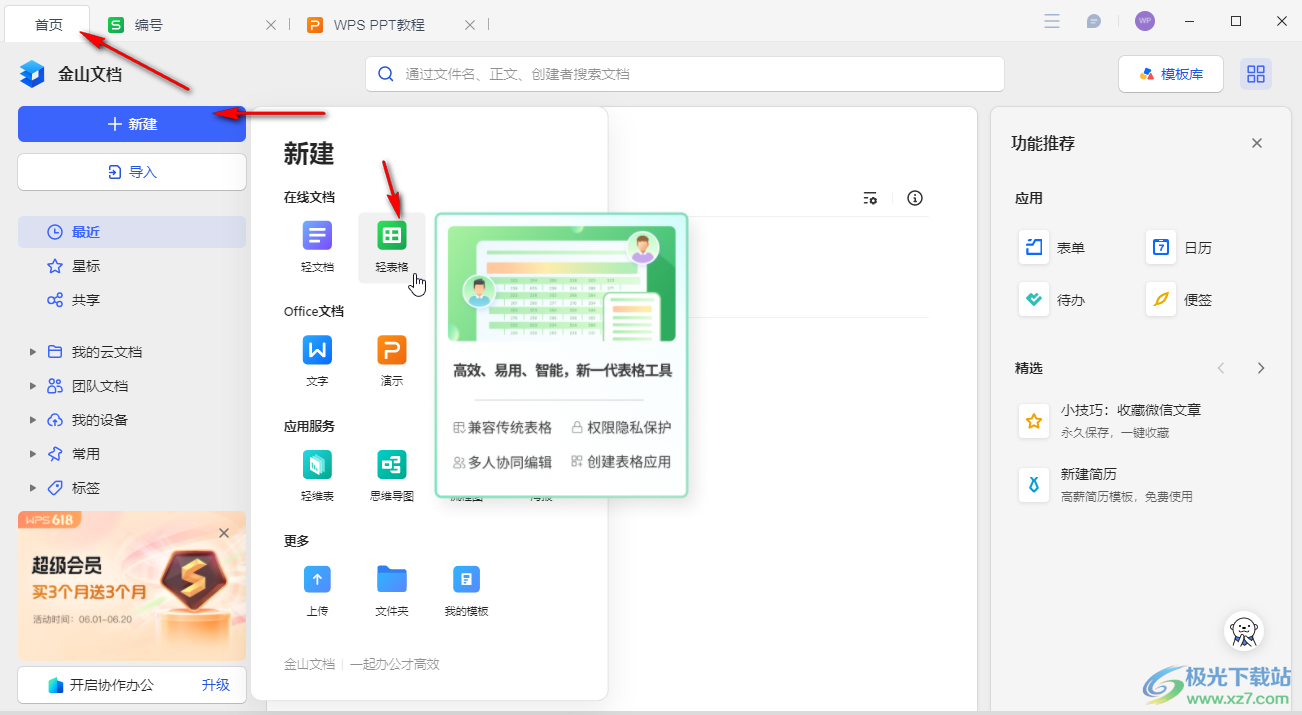Viewport: 1302px width, 715px height.
Task: Select 最近 in the sidebar
Action: (132, 232)
